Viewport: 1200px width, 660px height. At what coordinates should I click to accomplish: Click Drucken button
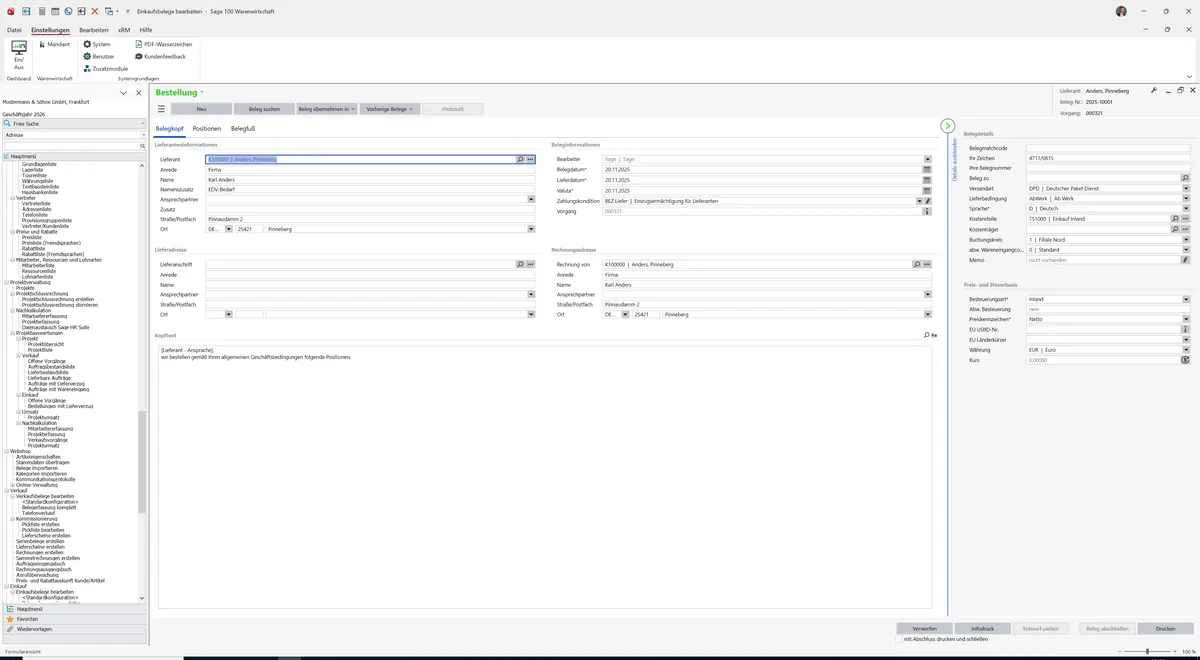(1165, 628)
